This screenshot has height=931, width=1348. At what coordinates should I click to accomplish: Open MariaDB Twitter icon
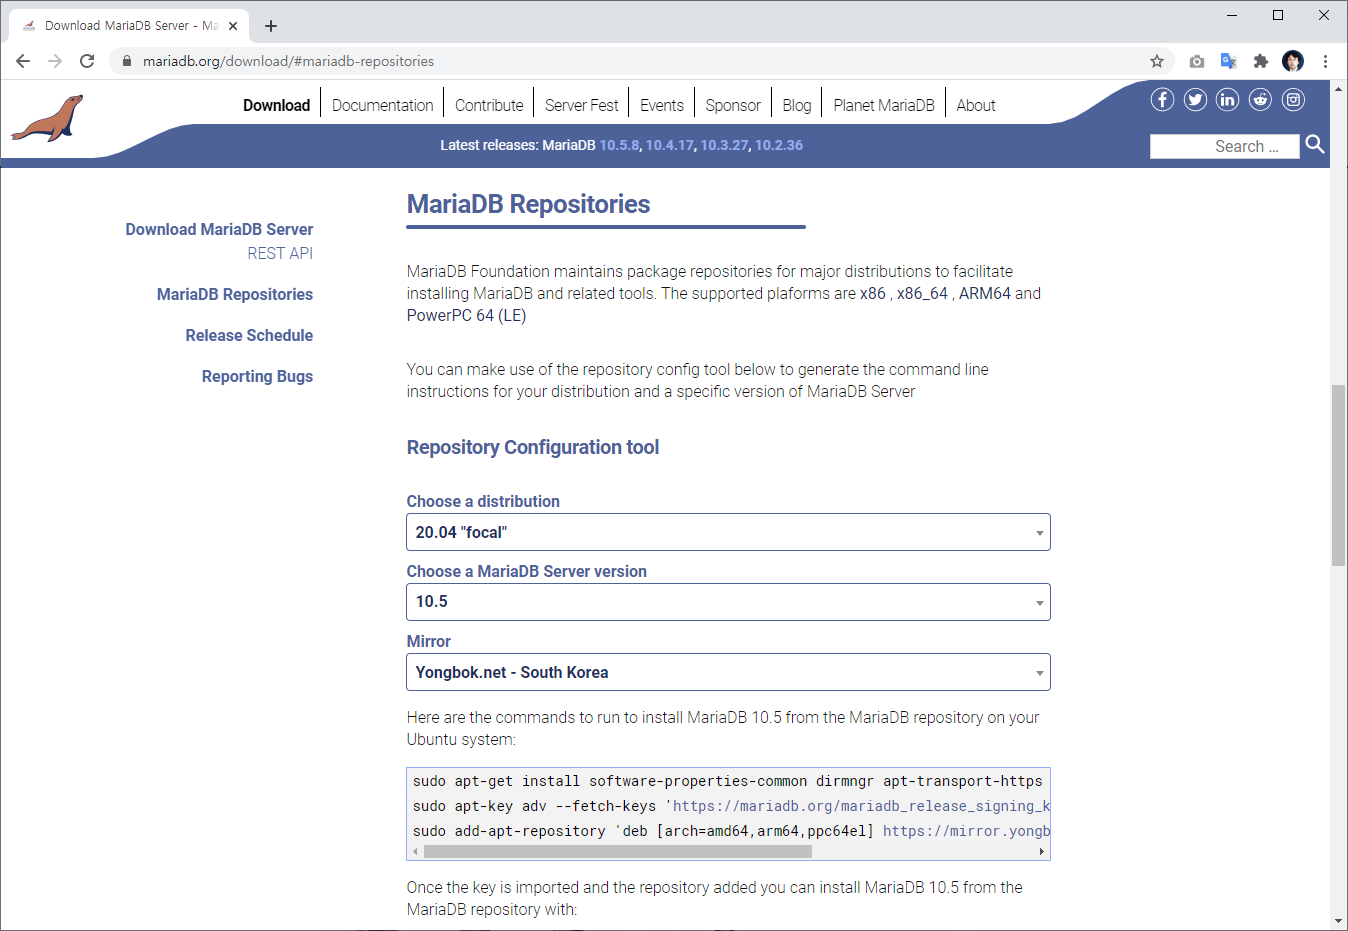(x=1195, y=99)
